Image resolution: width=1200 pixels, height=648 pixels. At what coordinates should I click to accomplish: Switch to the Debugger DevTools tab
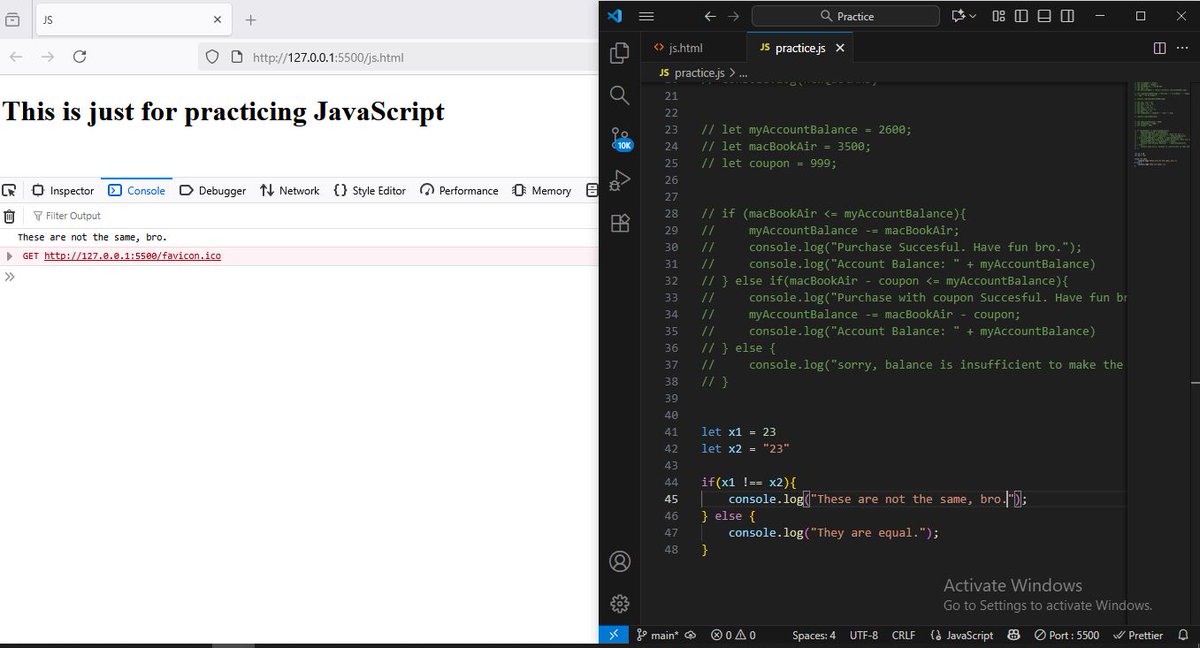[213, 190]
